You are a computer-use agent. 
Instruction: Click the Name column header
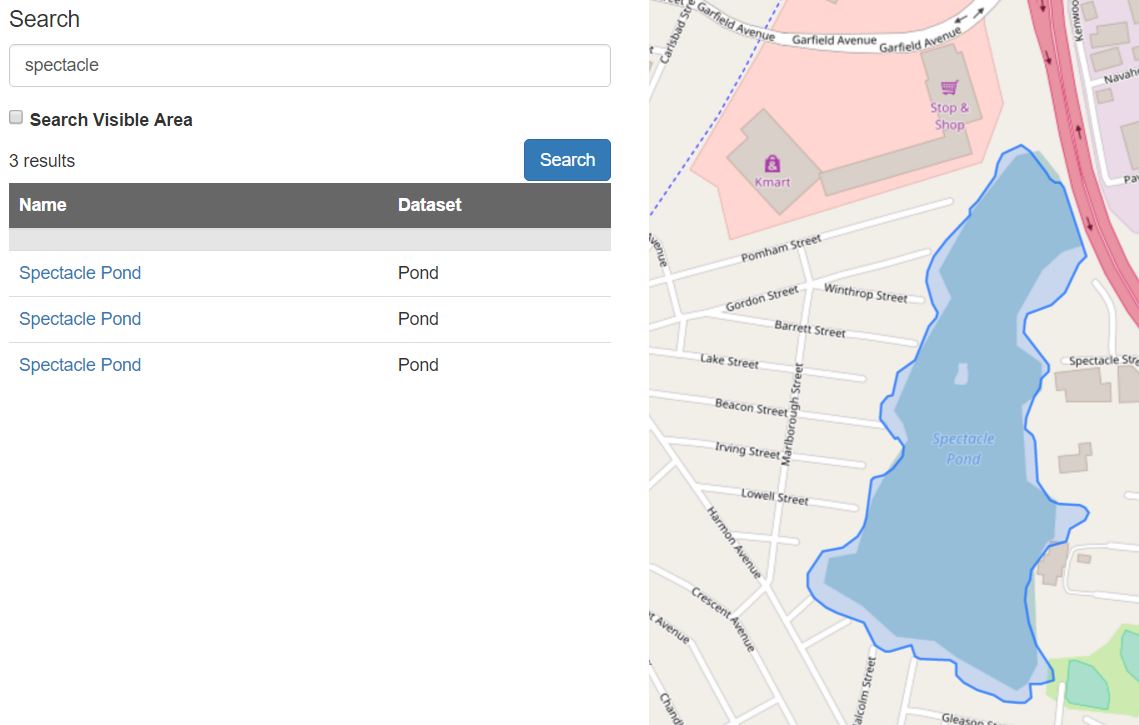coord(43,205)
